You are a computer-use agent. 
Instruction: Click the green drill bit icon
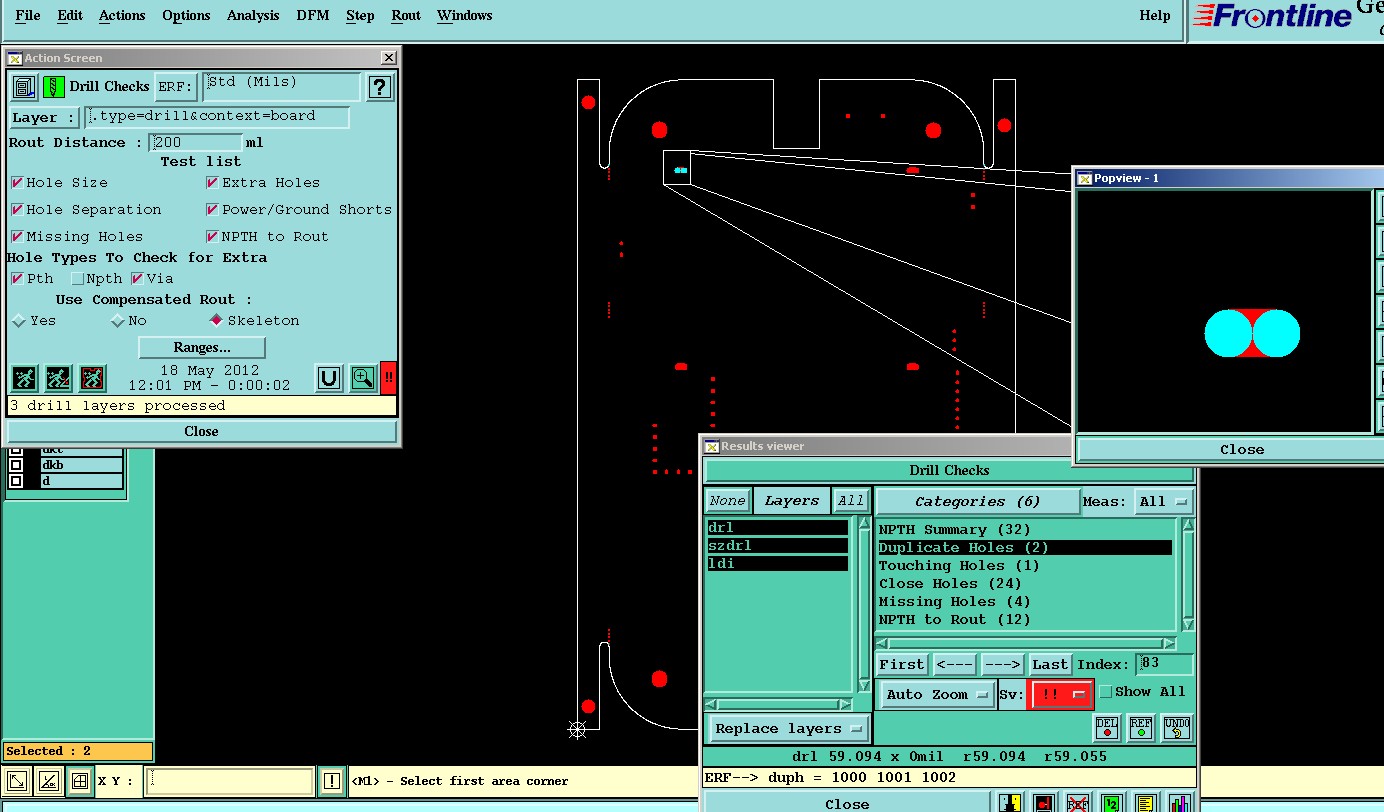(54, 87)
